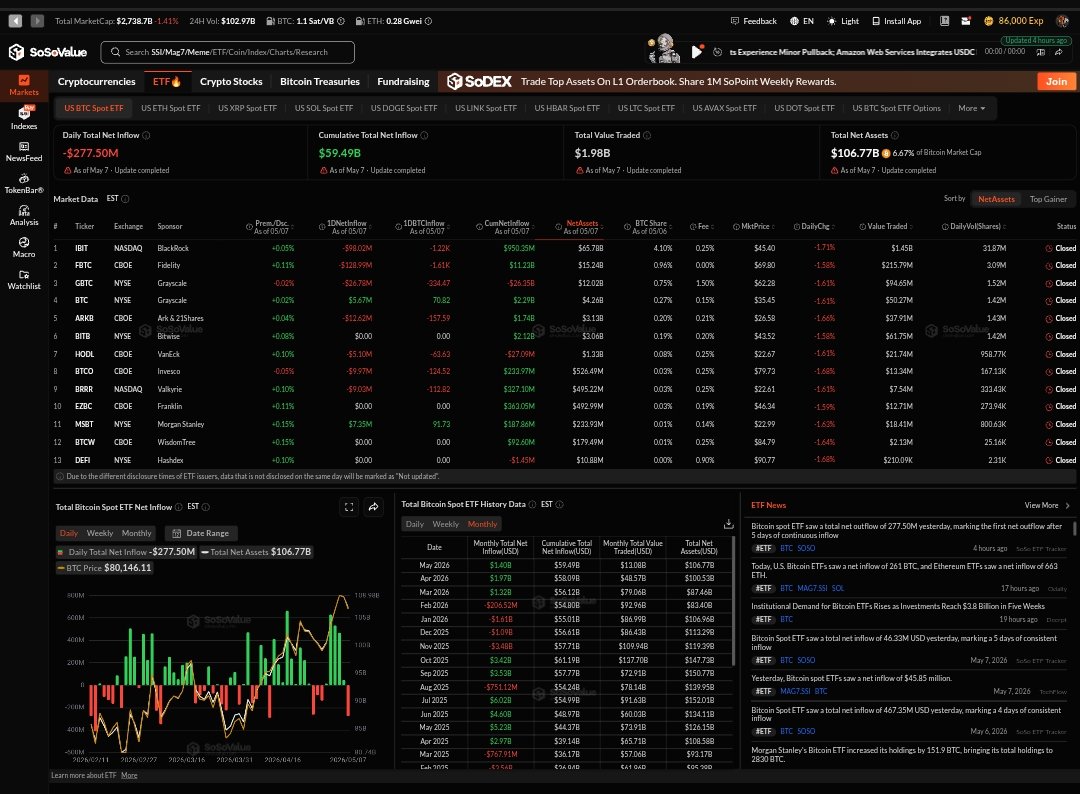Image resolution: width=1080 pixels, height=794 pixels.
Task: Show info for Total Net Assets
Action: [x=895, y=136]
